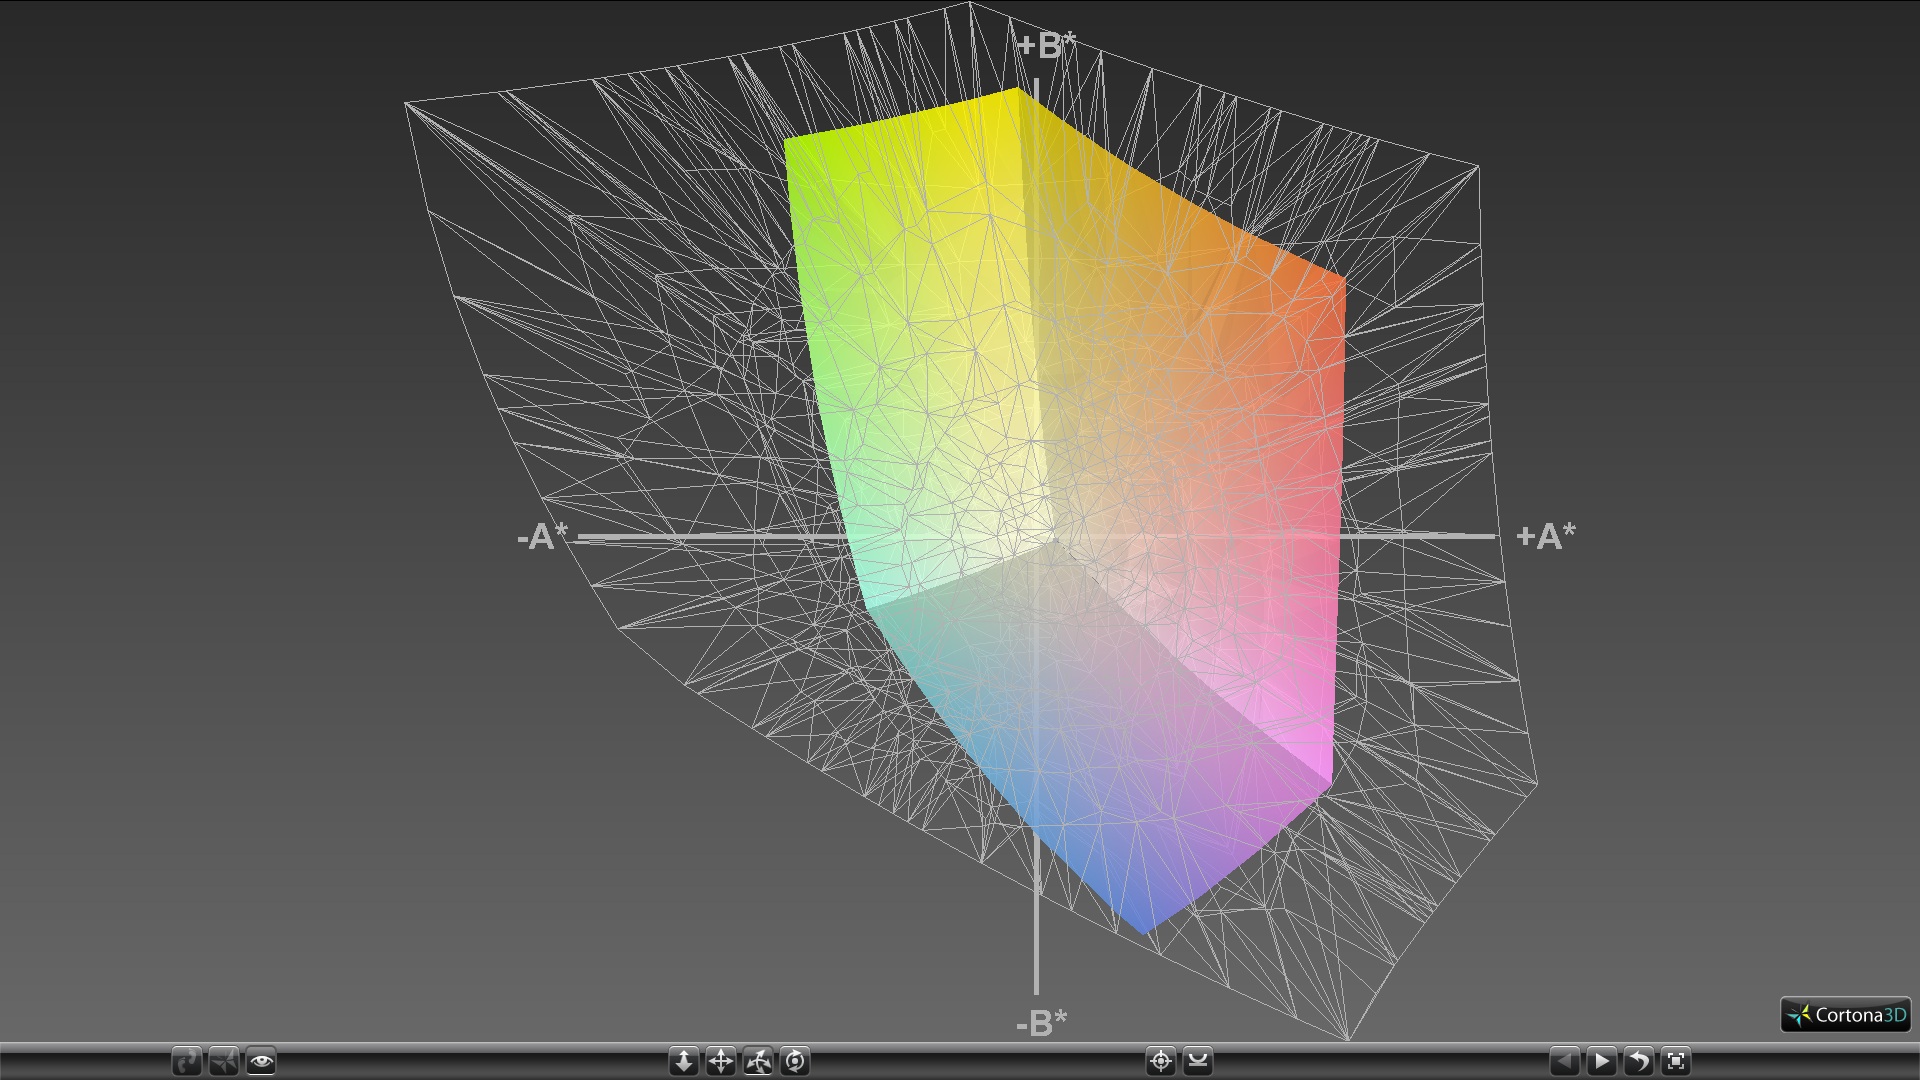The height and width of the screenshot is (1080, 1920).
Task: Click the Restore view curved arrow
Action: pyautogui.click(x=1639, y=1061)
